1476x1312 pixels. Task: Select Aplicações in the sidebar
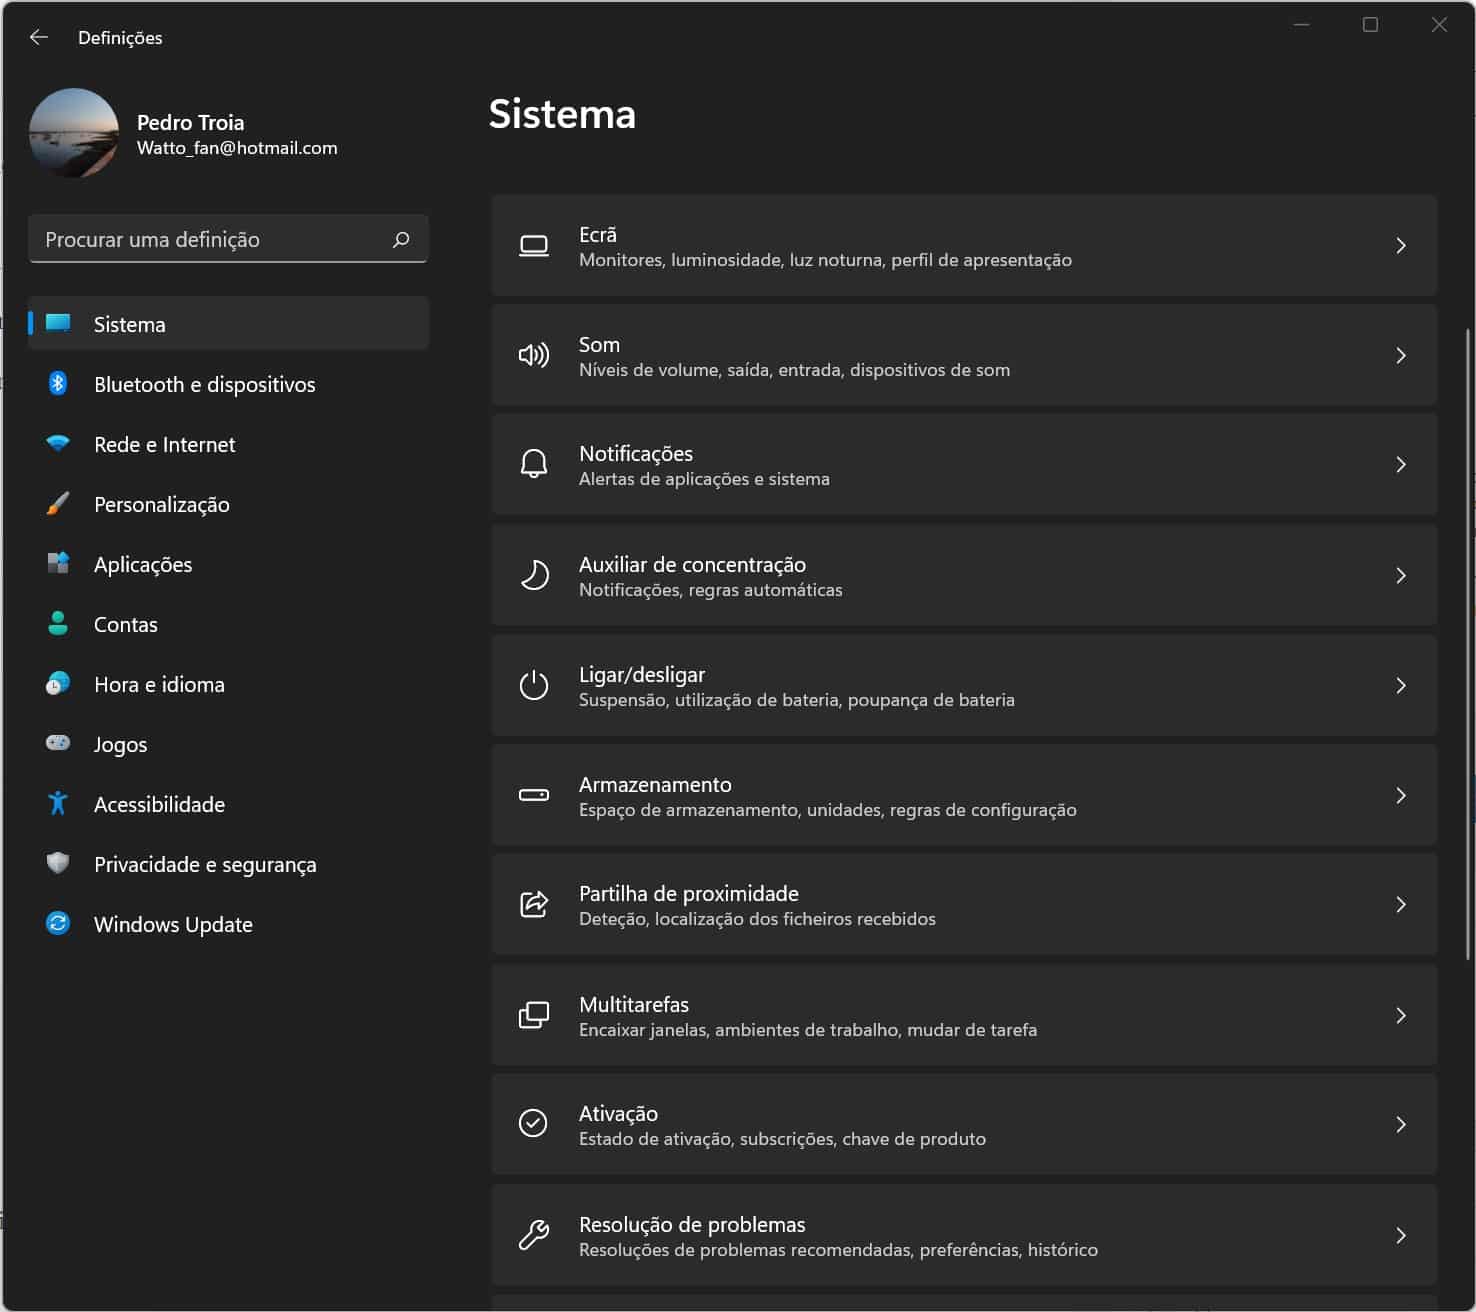pyautogui.click(x=143, y=564)
